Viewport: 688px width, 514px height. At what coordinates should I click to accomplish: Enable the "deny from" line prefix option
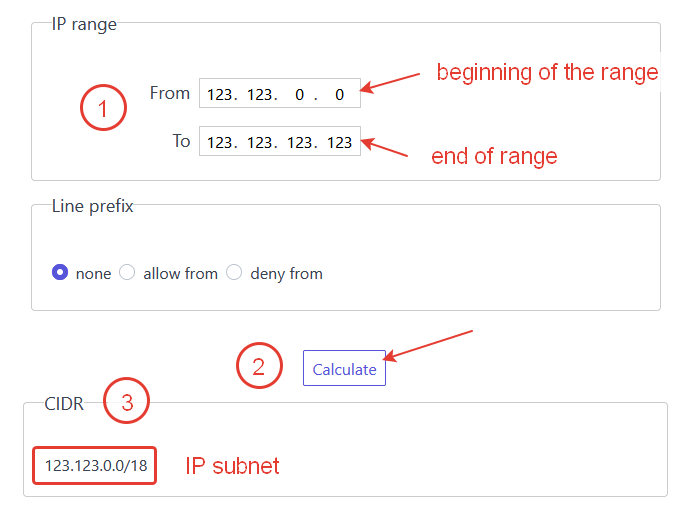click(x=234, y=272)
